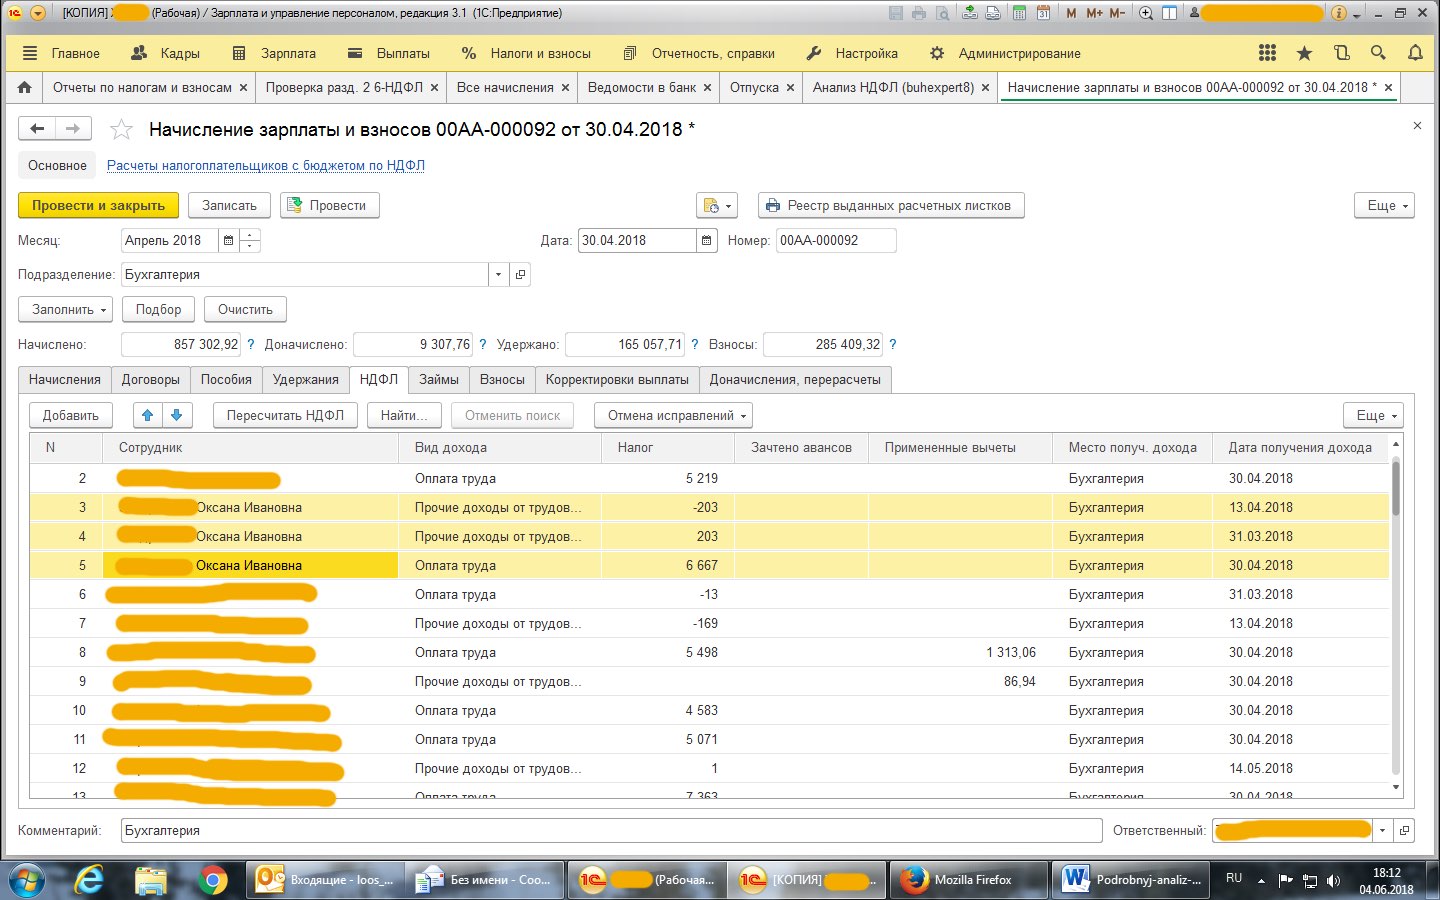Expand the Ответственный dropdown arrow
This screenshot has width=1440, height=900.
(1383, 830)
